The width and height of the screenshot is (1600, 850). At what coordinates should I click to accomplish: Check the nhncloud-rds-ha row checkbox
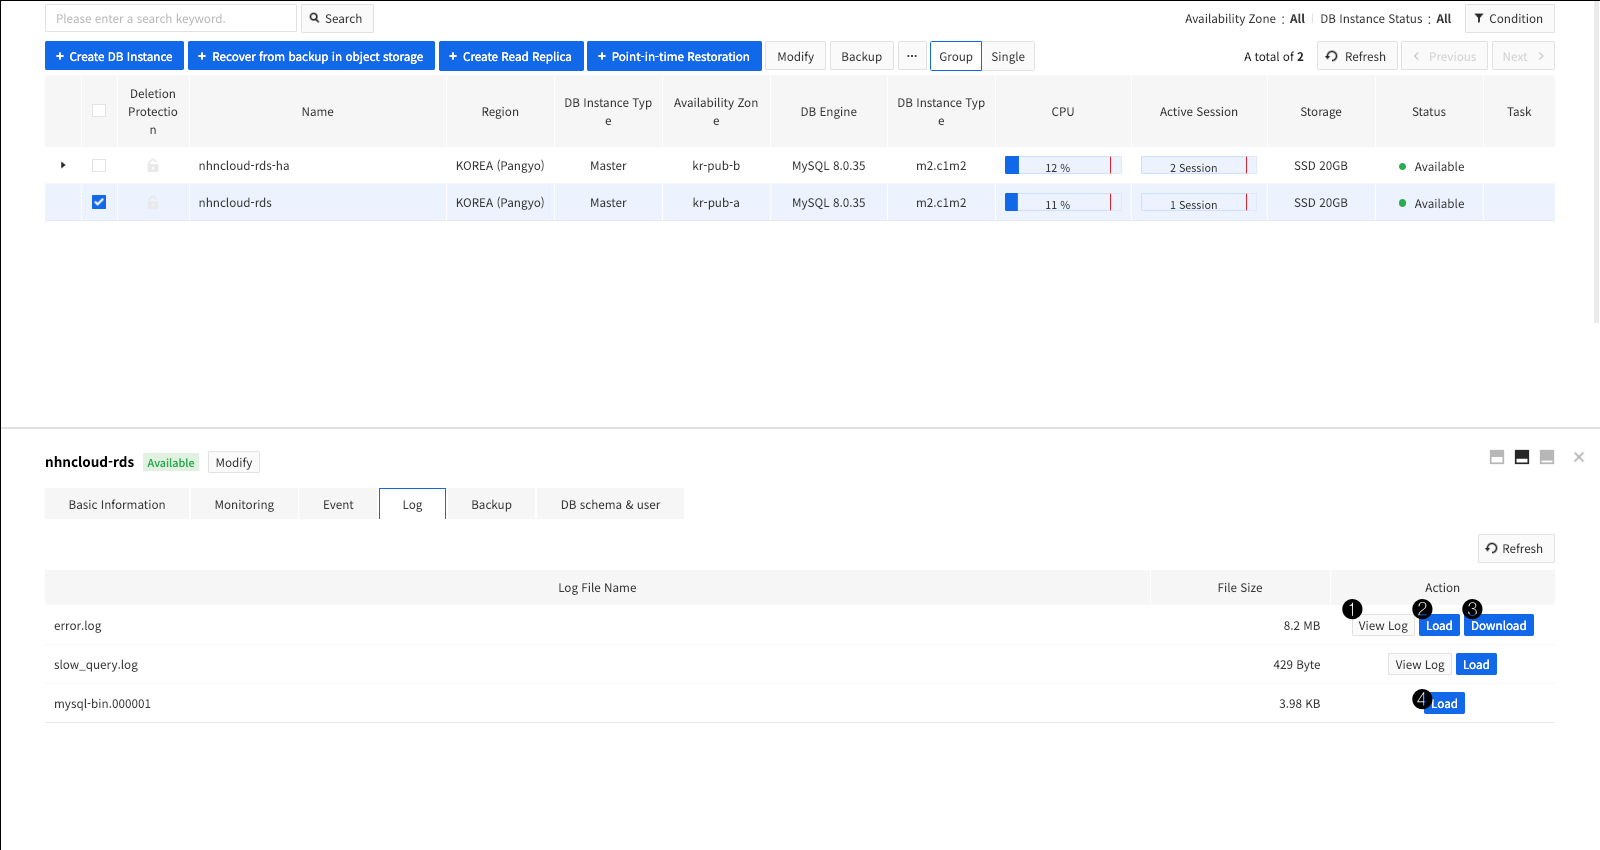[99, 165]
